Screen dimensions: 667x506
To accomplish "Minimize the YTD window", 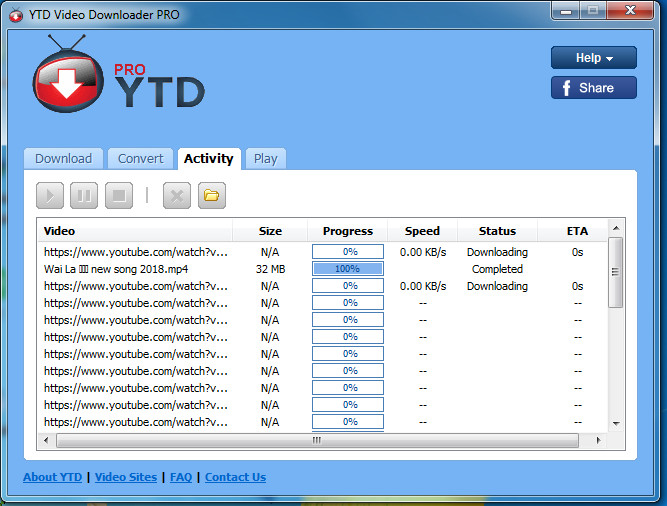I will click(565, 11).
